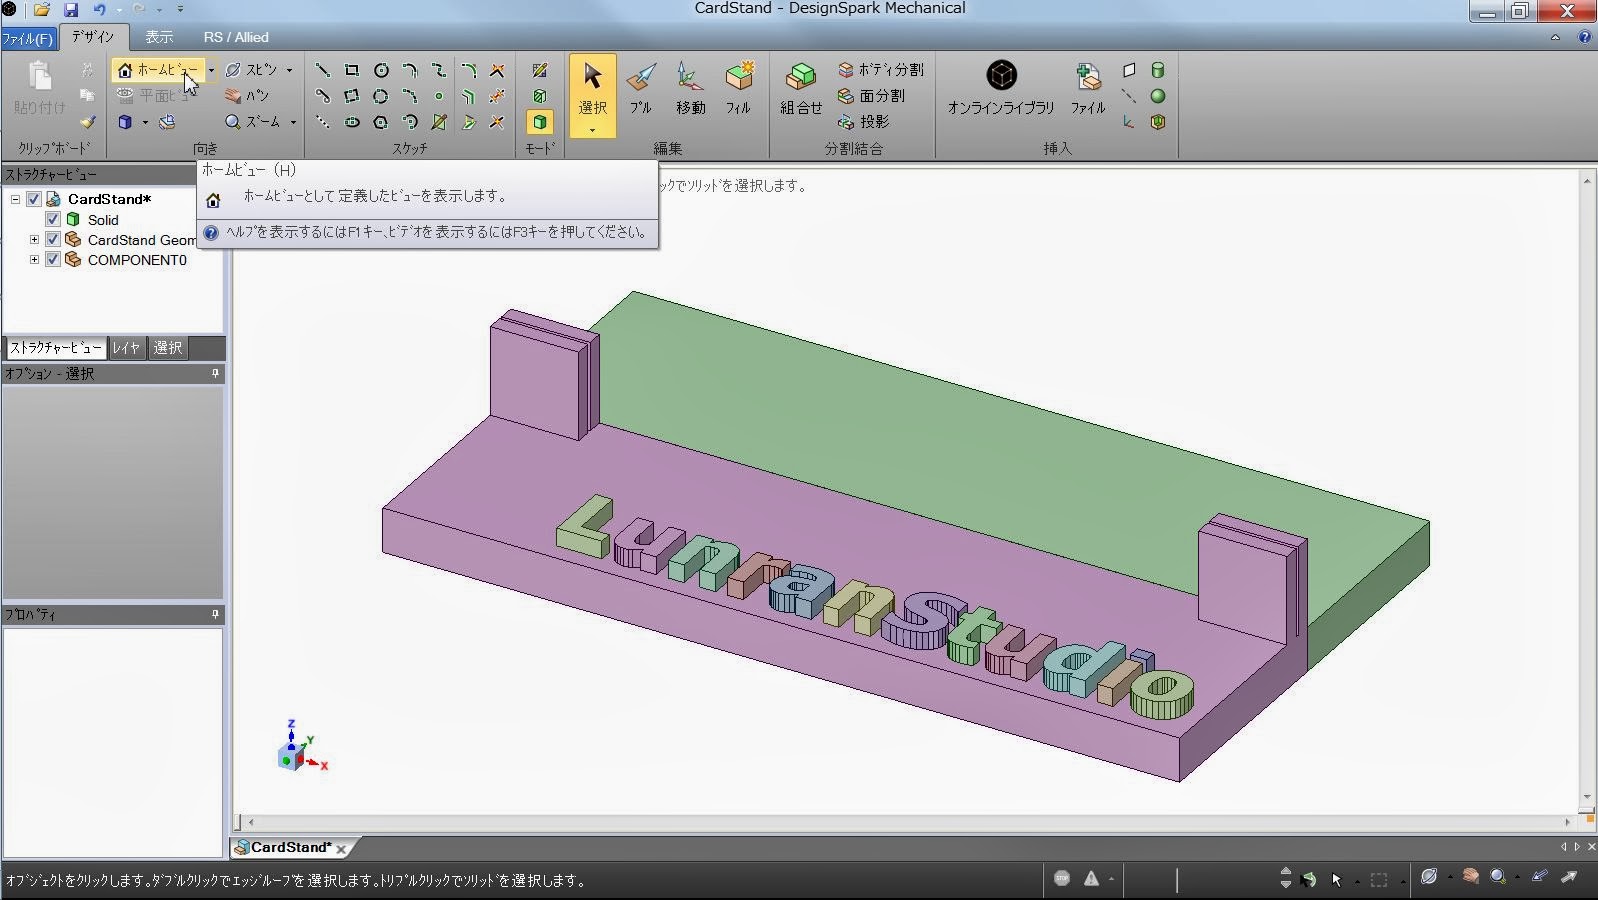
Task: Open the ズーム dropdown arrow
Action: pos(293,122)
